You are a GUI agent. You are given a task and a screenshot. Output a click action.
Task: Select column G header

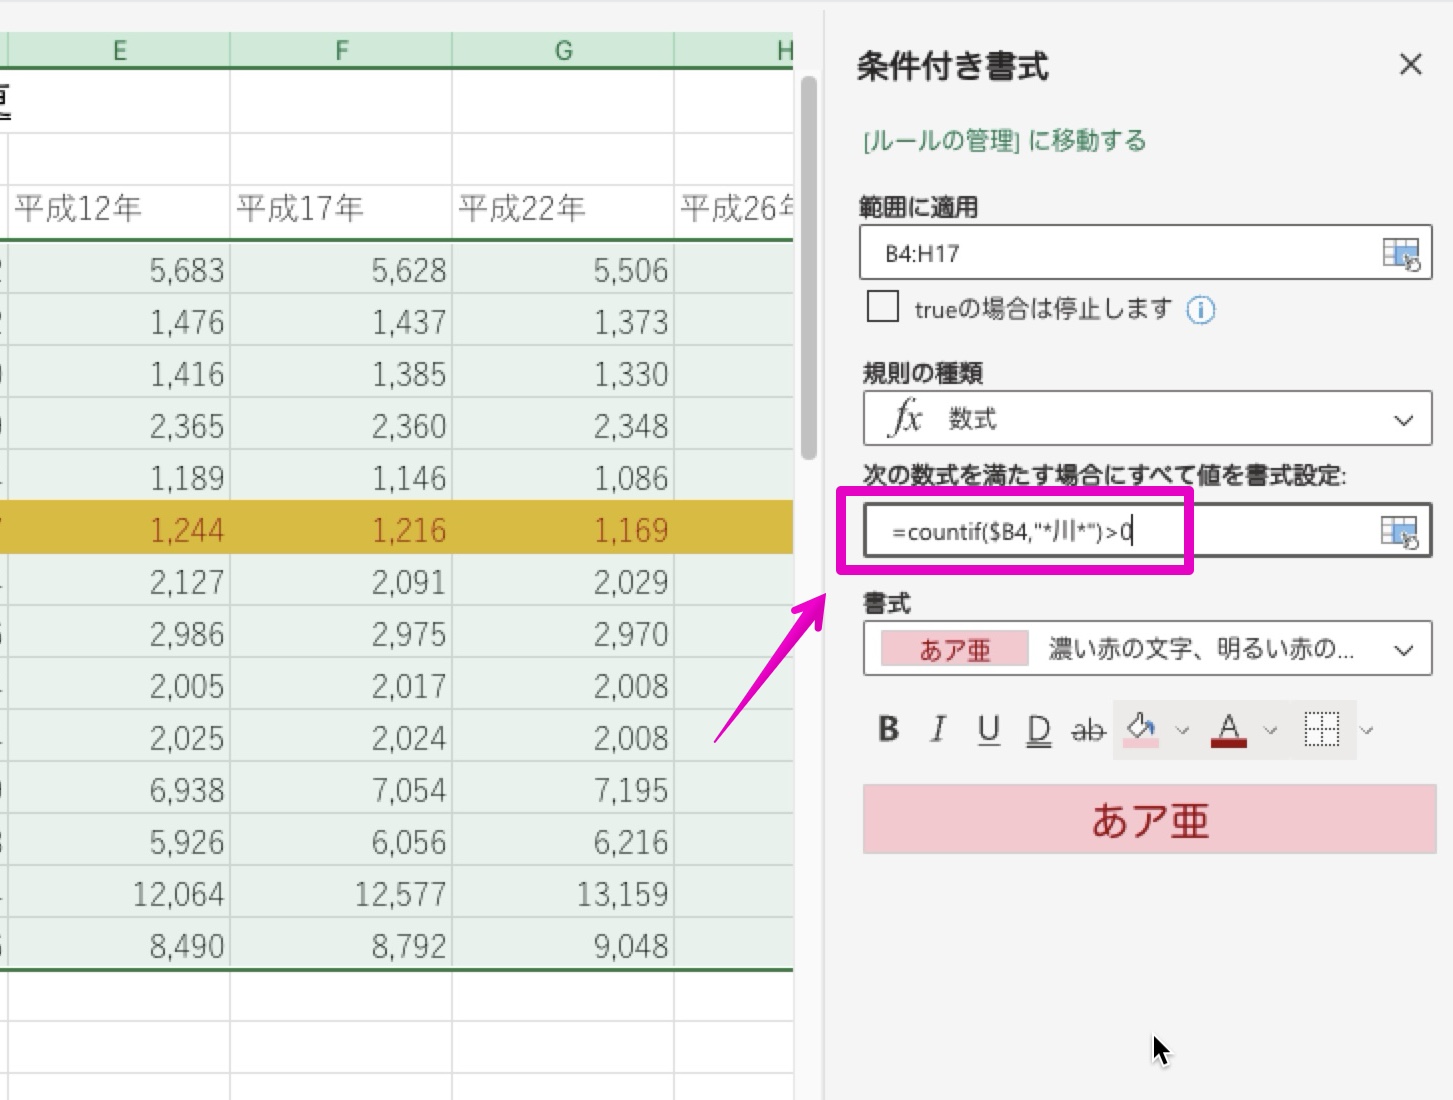coord(563,50)
